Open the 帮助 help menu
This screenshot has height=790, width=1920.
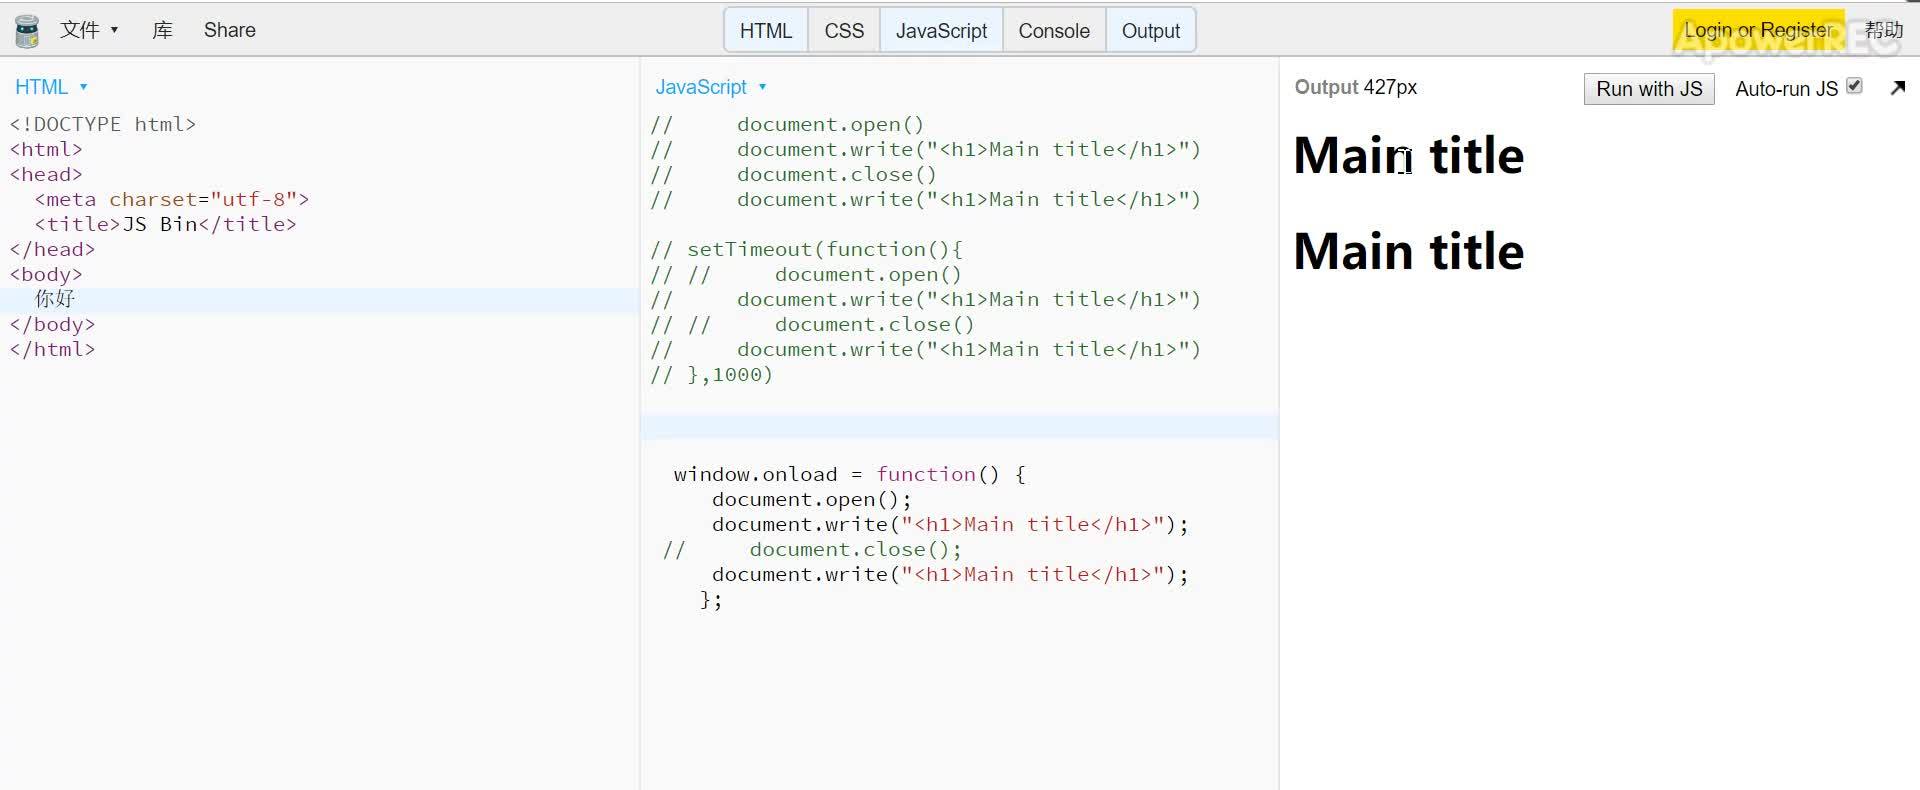(1883, 30)
